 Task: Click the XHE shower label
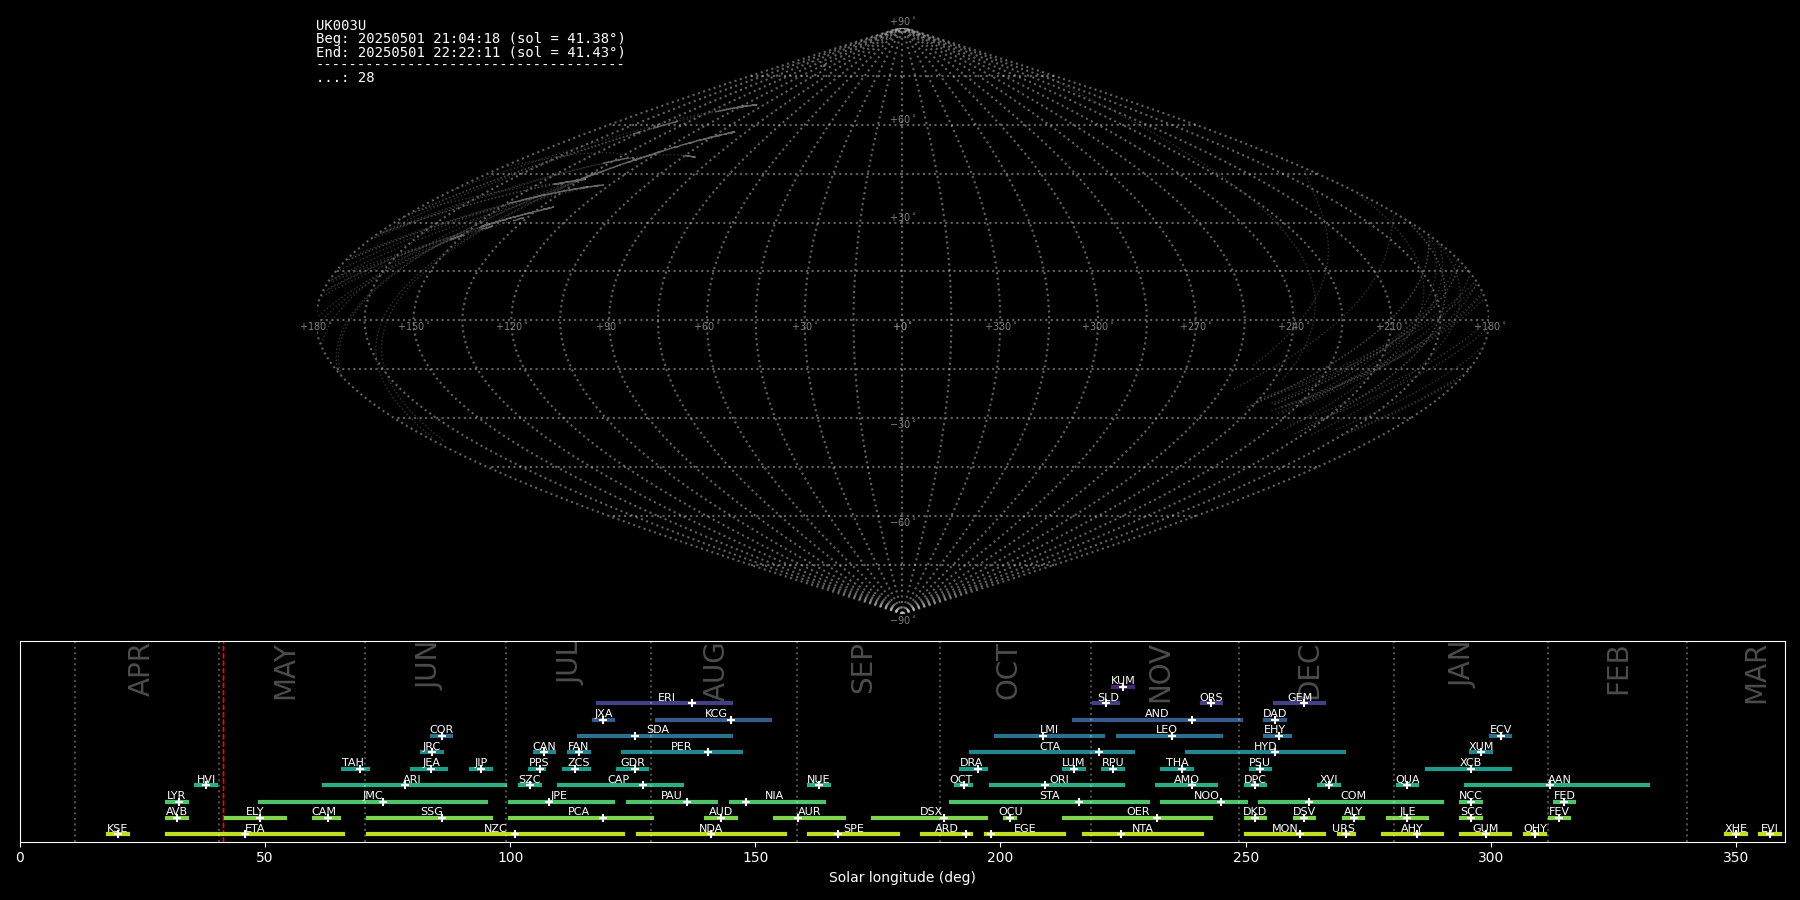click(1735, 829)
